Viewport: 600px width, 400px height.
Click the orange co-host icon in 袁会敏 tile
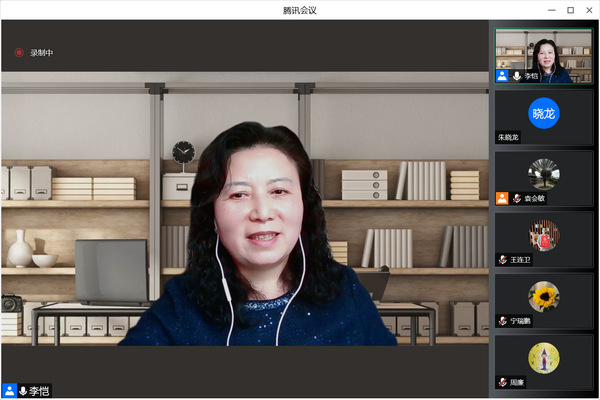(x=502, y=198)
